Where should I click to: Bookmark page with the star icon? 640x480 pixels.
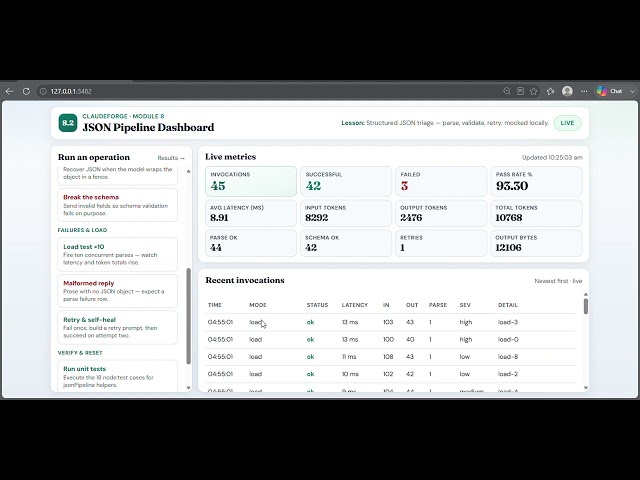533,91
